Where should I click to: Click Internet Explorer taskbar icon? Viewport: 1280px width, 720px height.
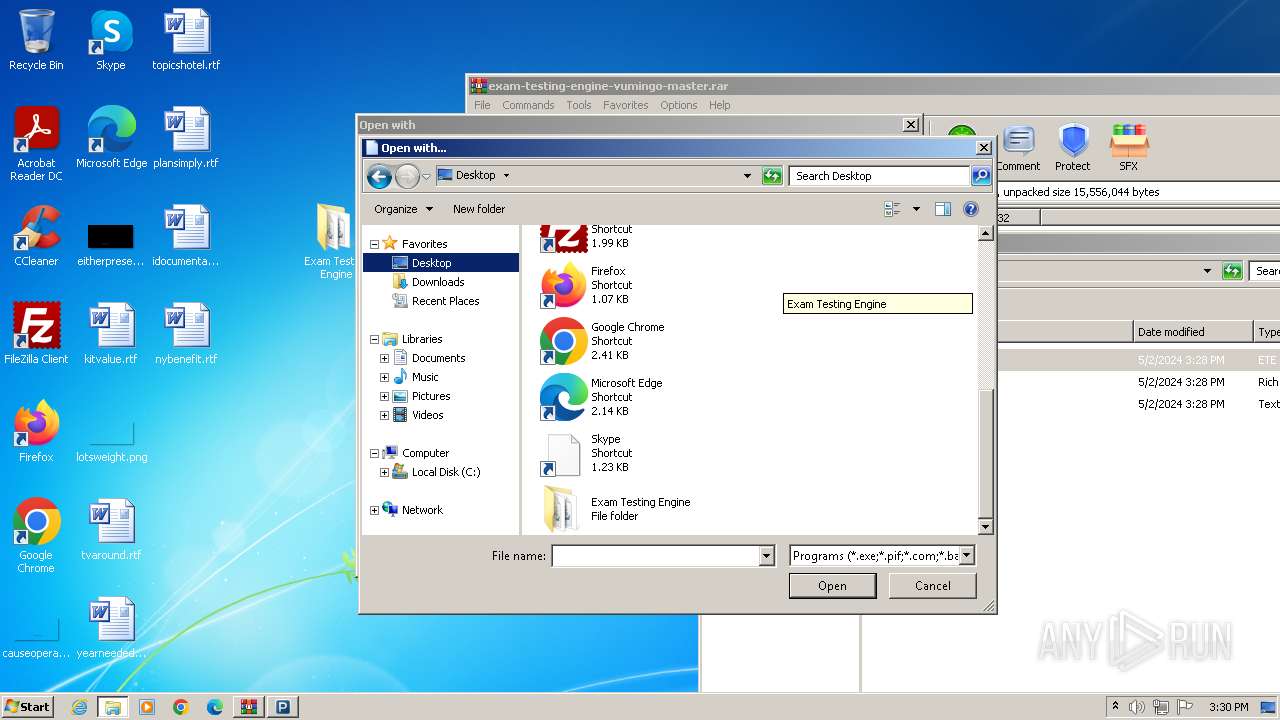[x=79, y=707]
